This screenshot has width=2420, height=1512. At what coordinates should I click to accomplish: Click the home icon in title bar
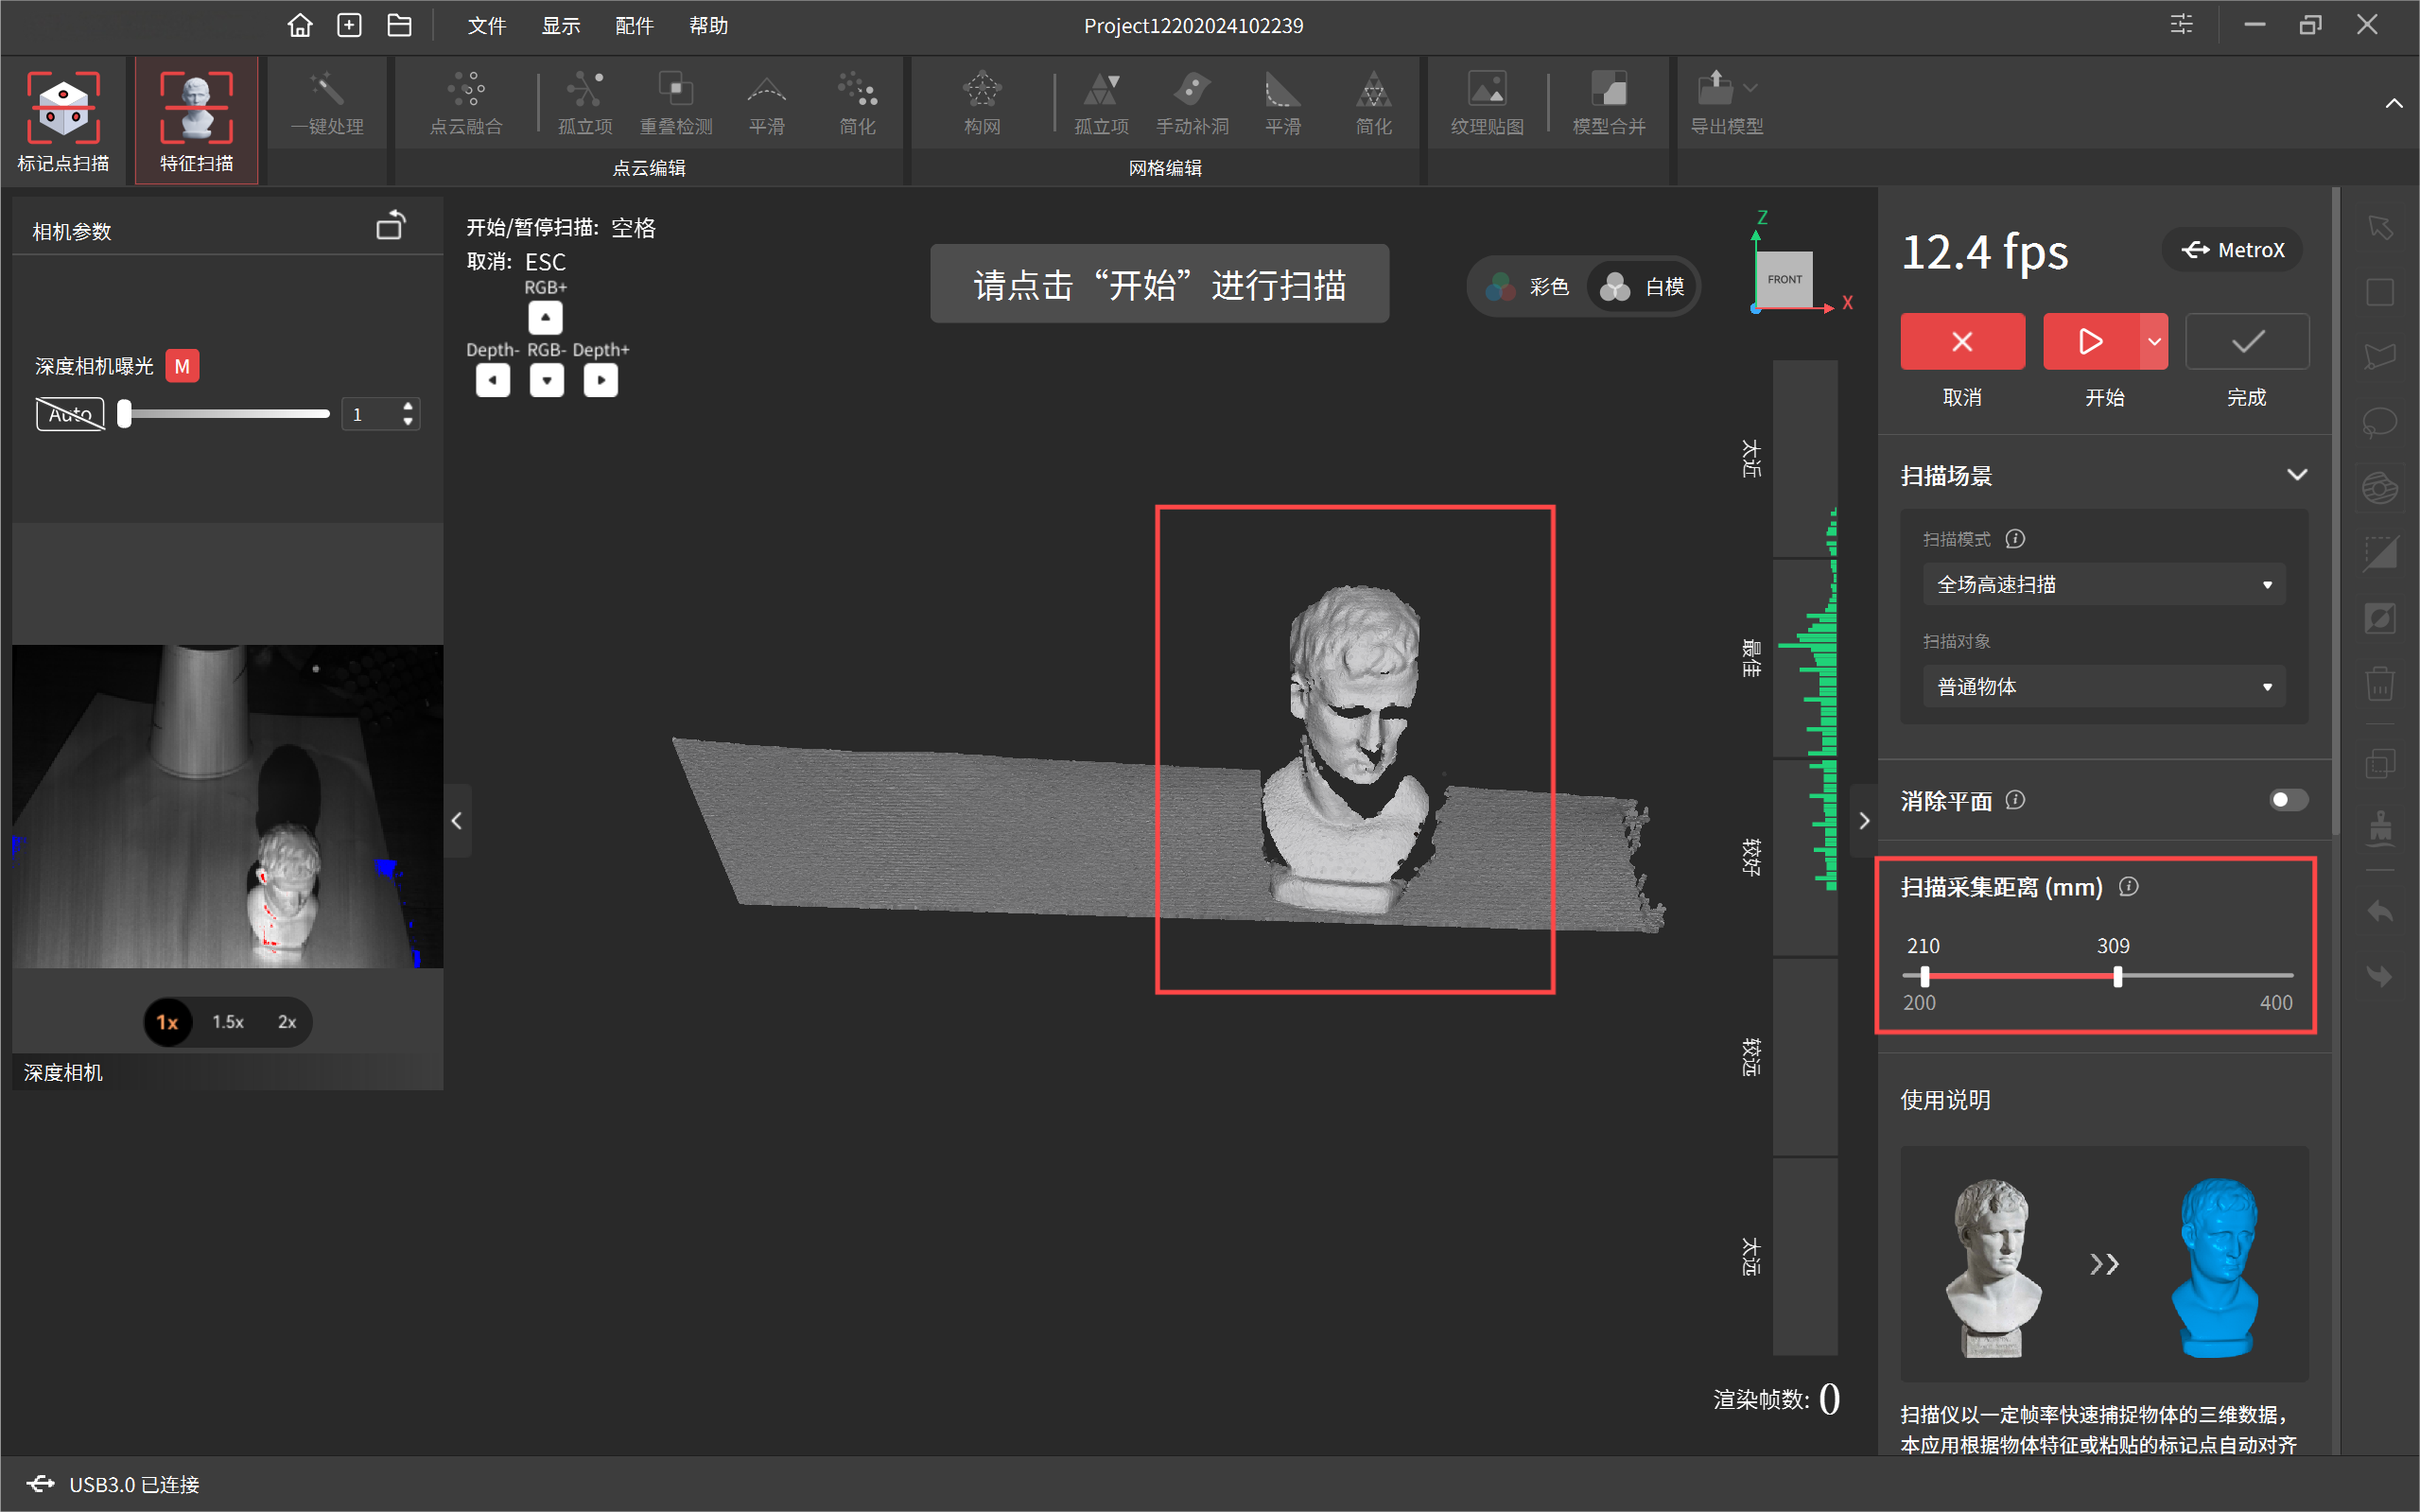(299, 25)
